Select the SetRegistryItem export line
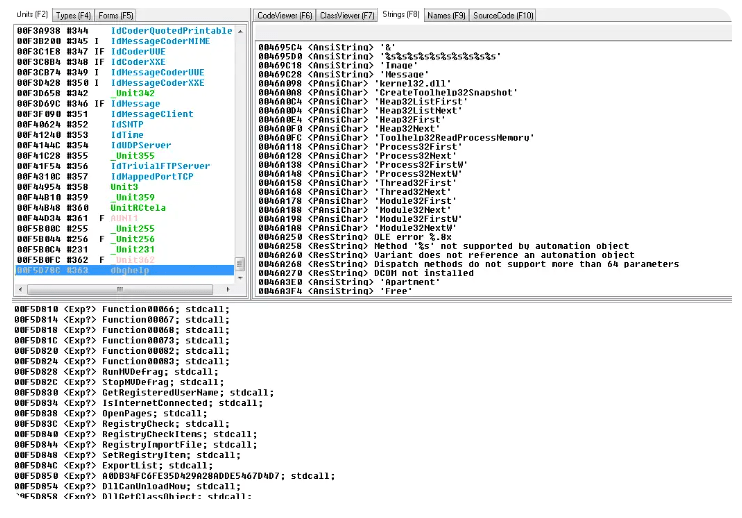 tap(127, 455)
